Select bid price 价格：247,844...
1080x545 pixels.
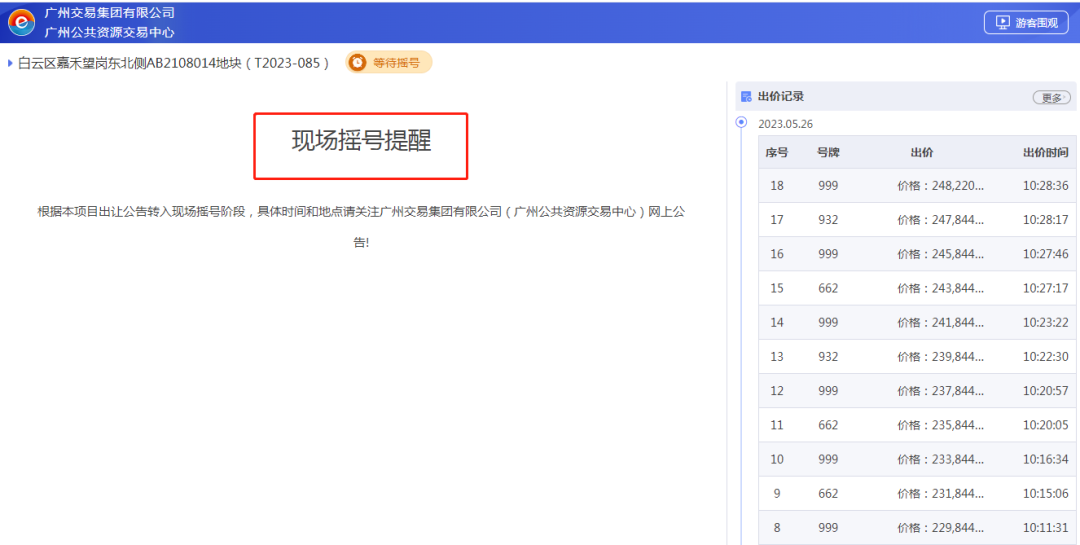940,220
